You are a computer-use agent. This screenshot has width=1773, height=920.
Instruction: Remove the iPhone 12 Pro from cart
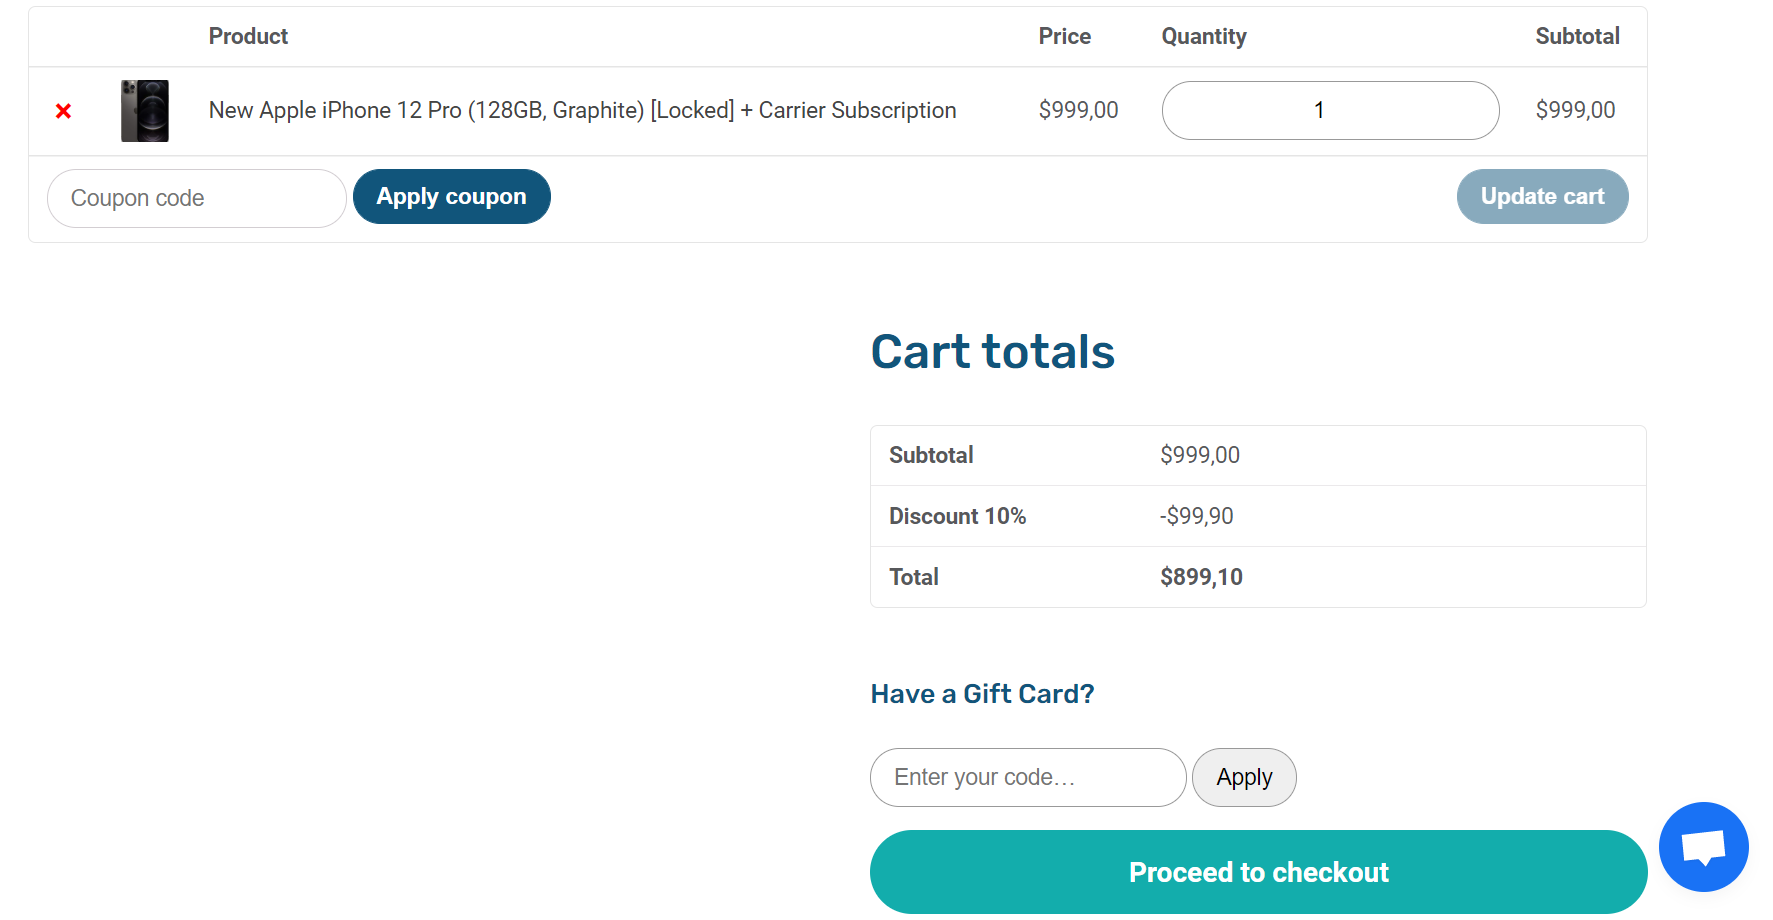63,111
